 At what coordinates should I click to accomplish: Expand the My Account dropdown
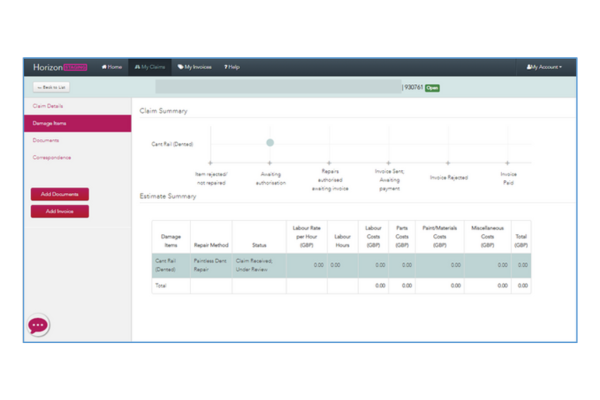(544, 67)
